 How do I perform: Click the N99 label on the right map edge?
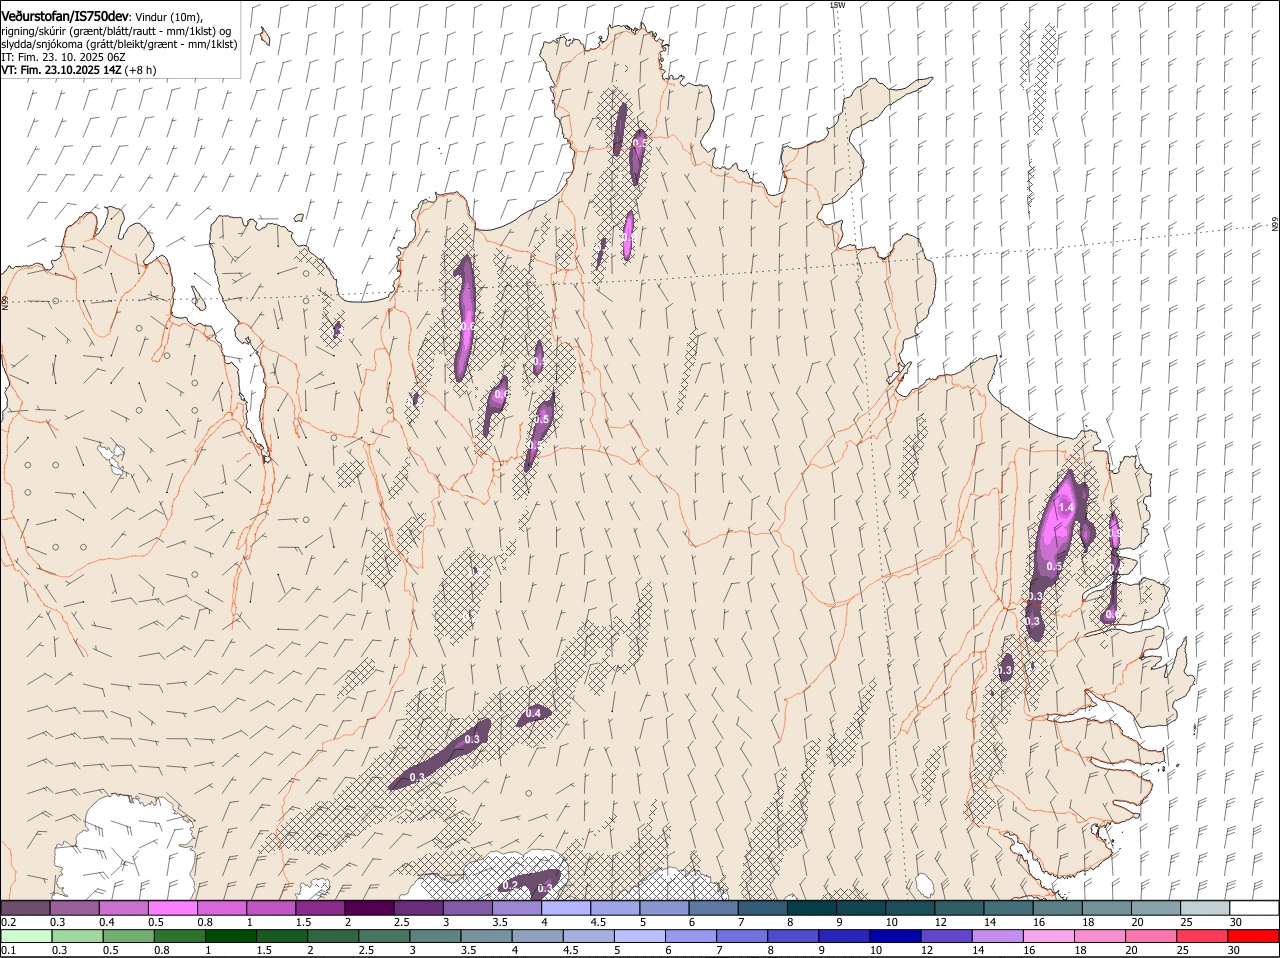[1275, 224]
